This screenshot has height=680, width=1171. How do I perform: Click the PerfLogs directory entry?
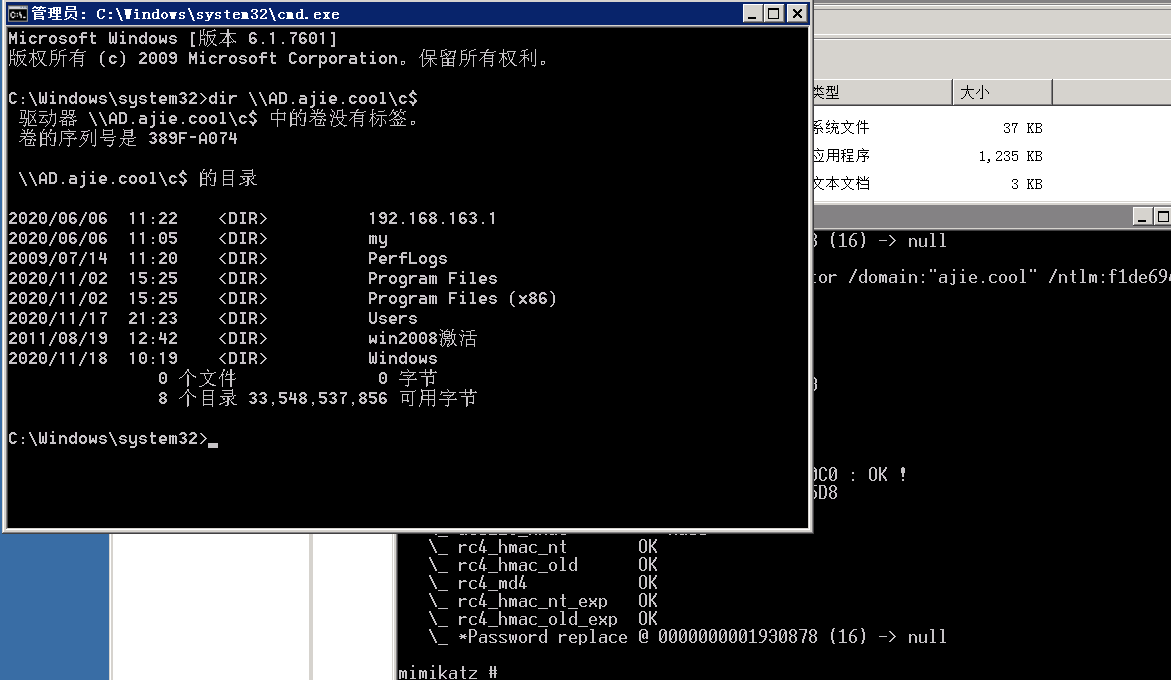coord(407,258)
